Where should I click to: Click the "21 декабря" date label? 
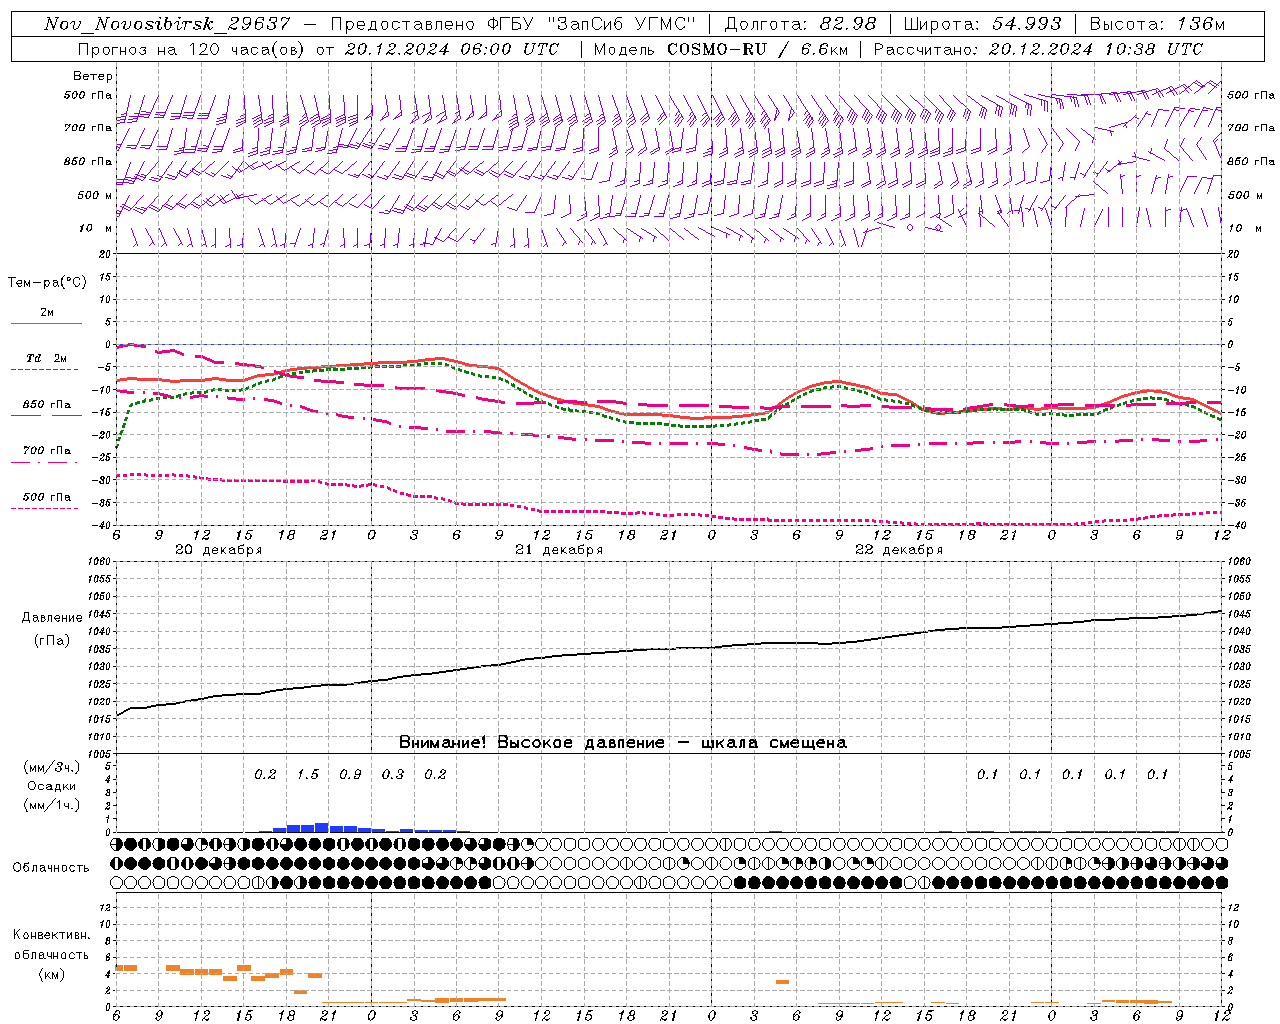point(559,549)
